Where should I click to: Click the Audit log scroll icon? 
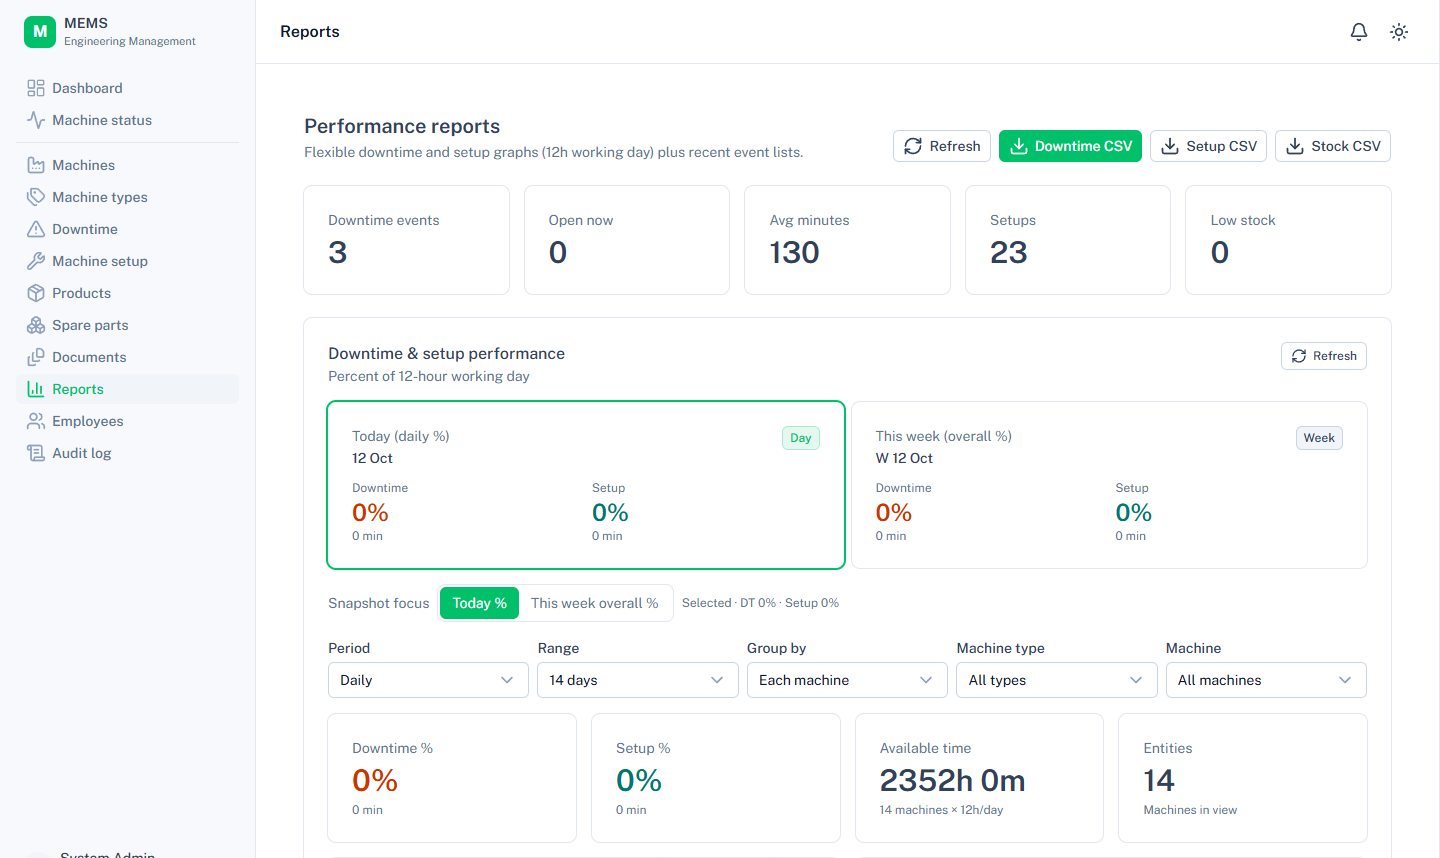coord(36,453)
